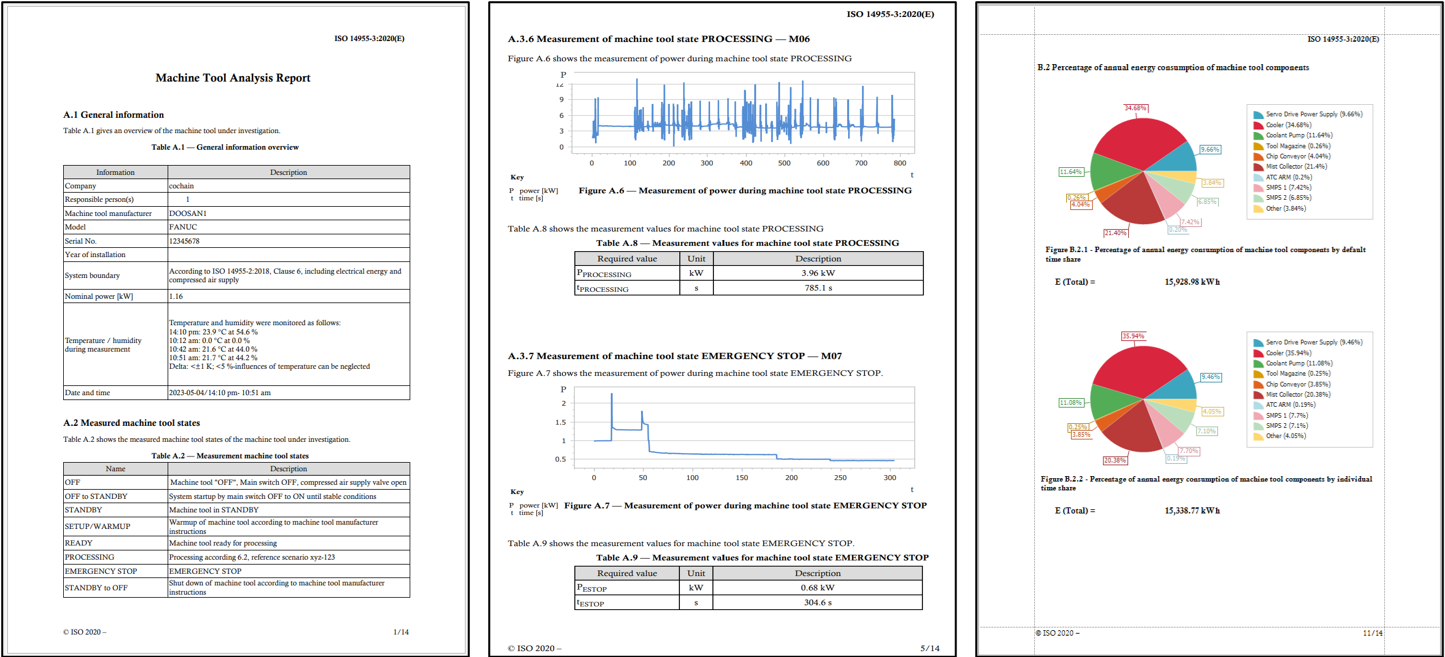This screenshot has height=657, width=1445.
Task: Click the Coolant Pump legend icon, top chart
Action: [x=1258, y=136]
